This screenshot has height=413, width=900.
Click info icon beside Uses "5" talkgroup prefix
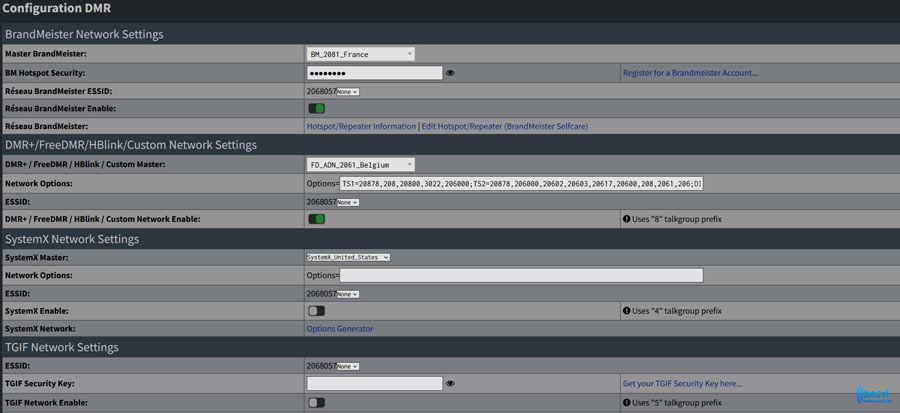pos(626,403)
